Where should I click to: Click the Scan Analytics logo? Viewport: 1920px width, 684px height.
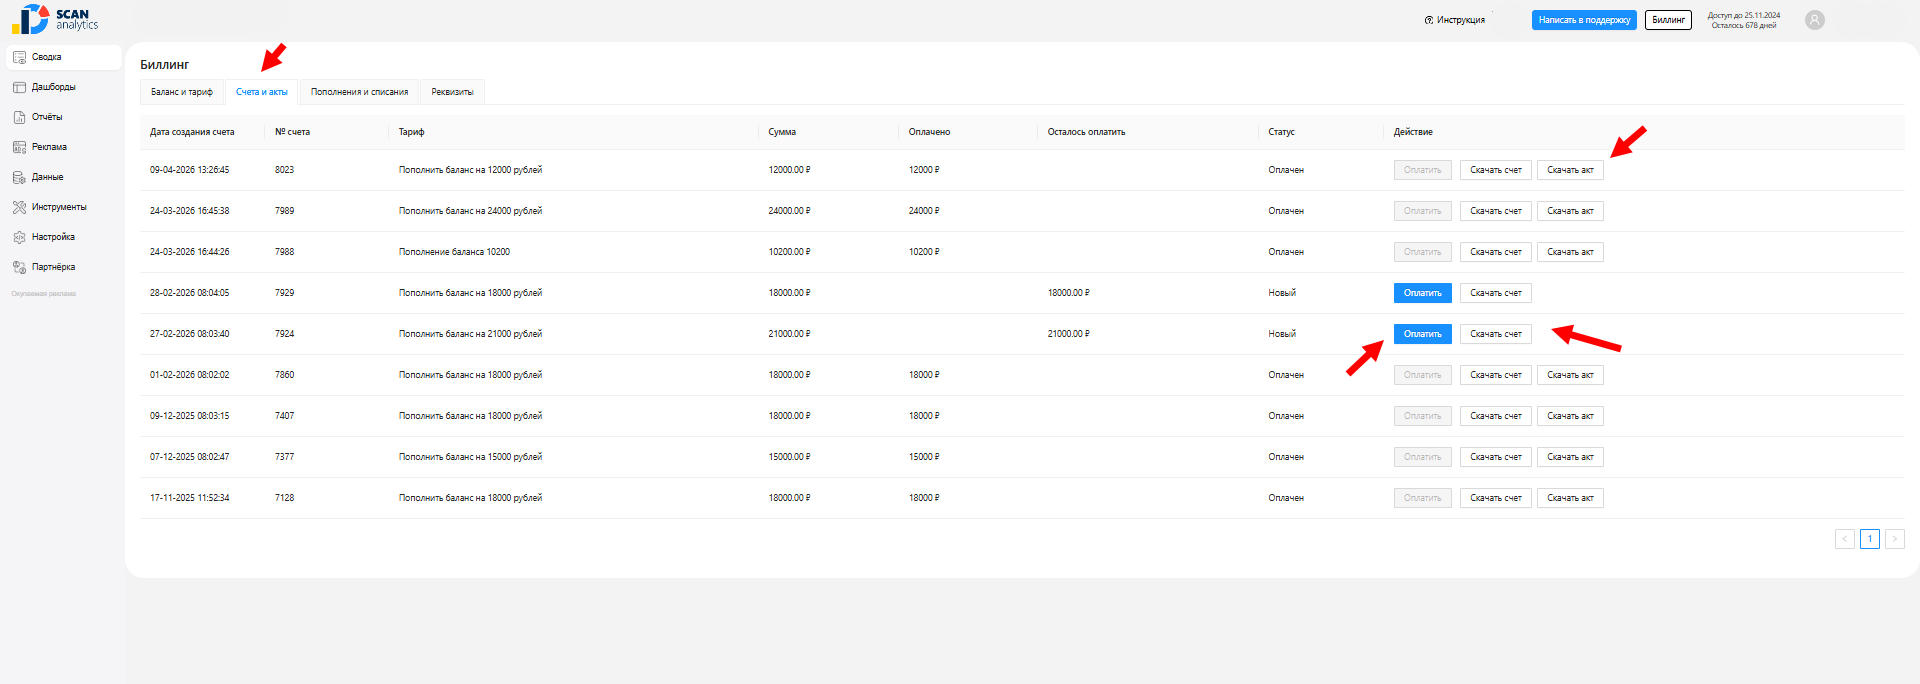55,19
